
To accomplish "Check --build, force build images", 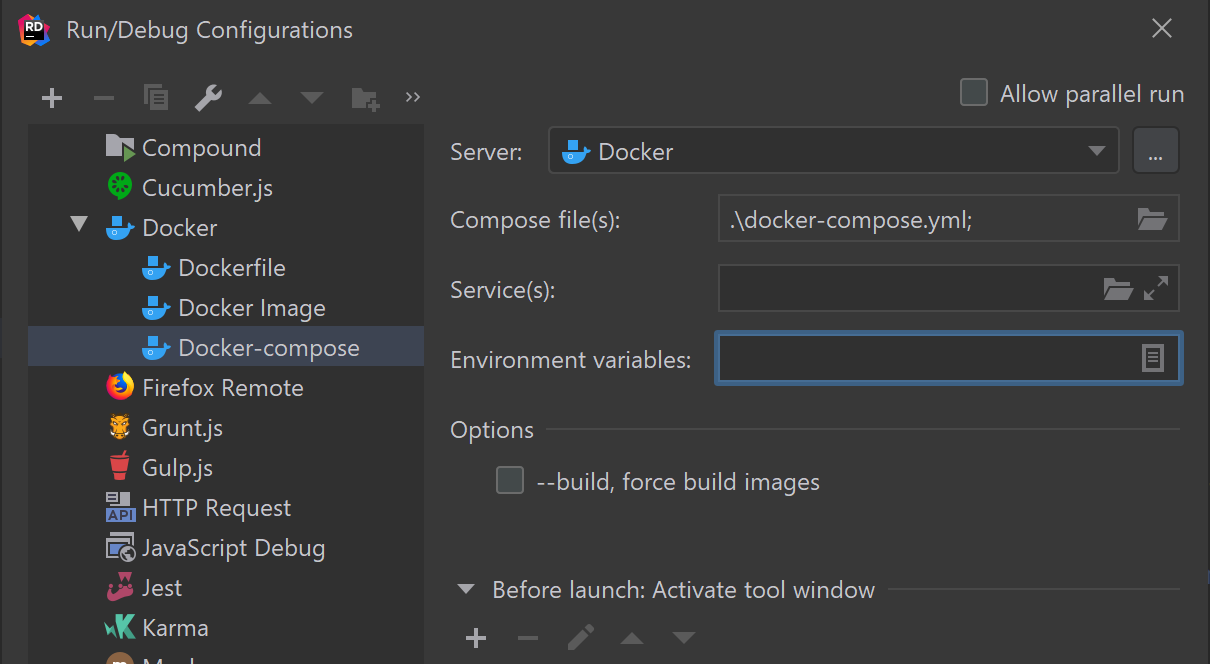I will 510,480.
